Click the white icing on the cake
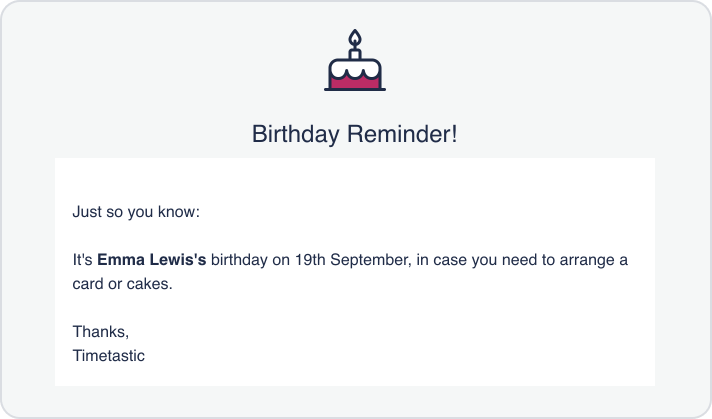The width and height of the screenshot is (712, 419). (x=355, y=67)
